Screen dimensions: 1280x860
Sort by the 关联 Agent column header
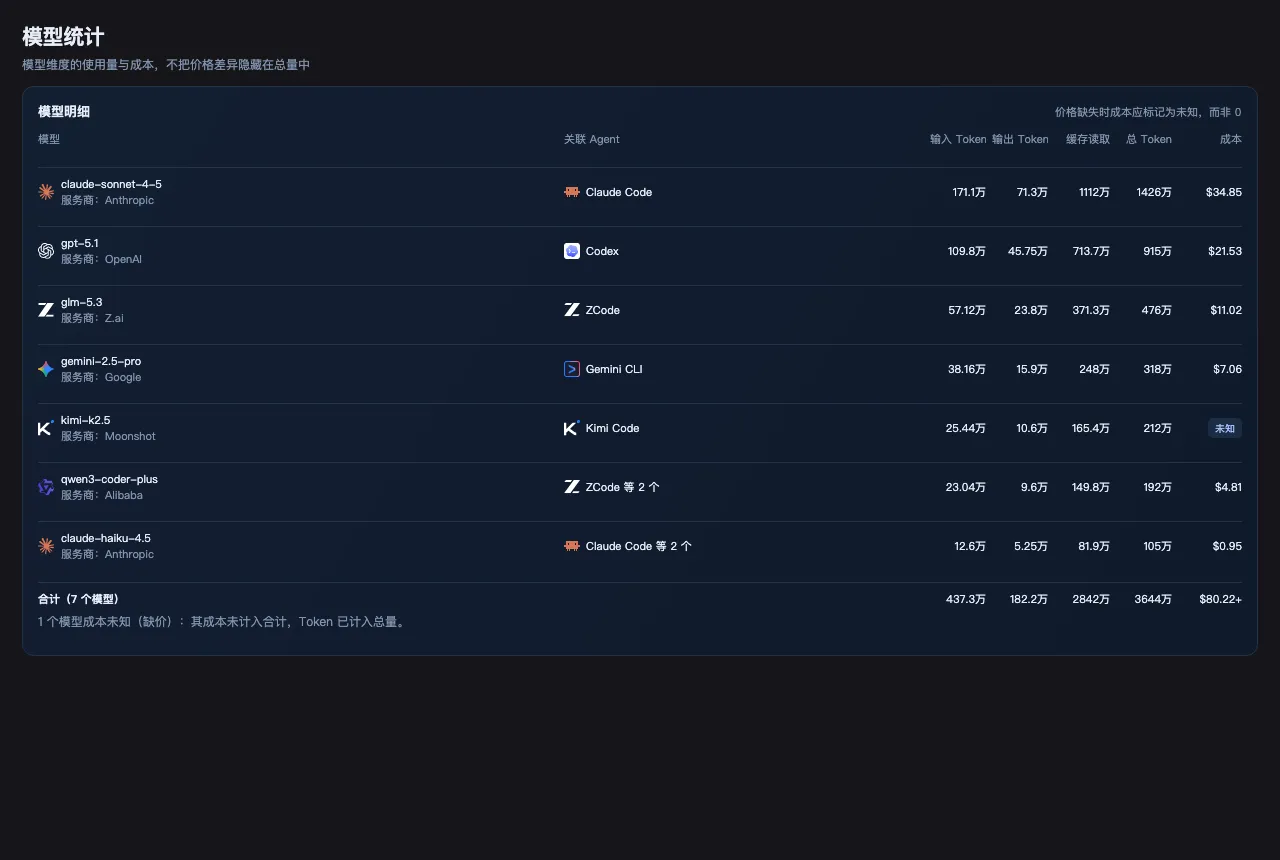click(592, 139)
